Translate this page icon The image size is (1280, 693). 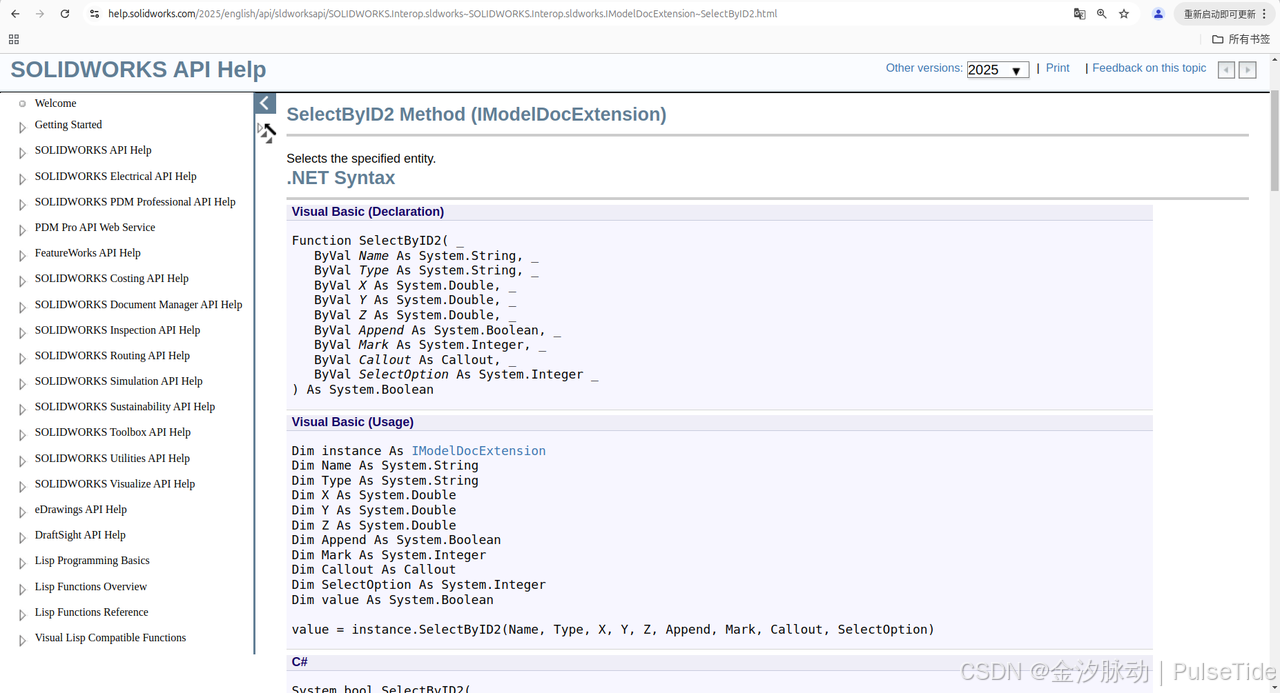pyautogui.click(x=1079, y=14)
